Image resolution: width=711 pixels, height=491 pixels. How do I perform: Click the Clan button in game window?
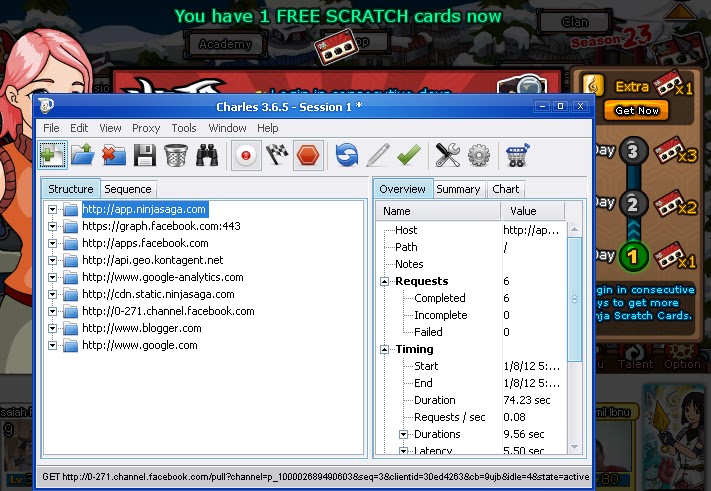575,22
